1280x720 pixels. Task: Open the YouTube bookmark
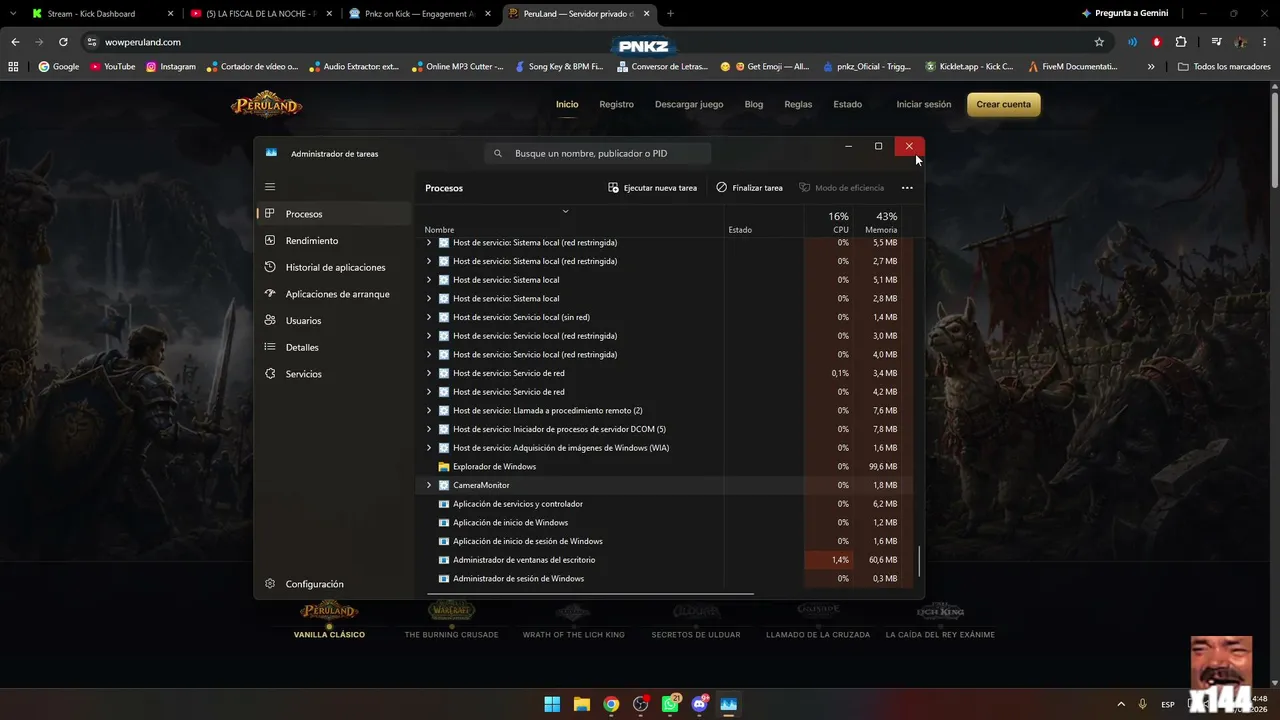[112, 67]
